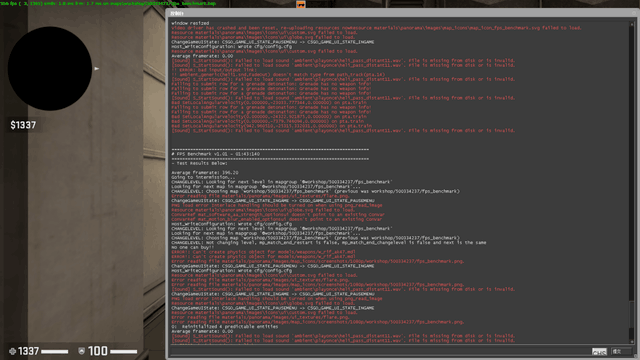Click the FPS Benchmark v1.01 header line
The image size is (640, 360).
[216, 154]
